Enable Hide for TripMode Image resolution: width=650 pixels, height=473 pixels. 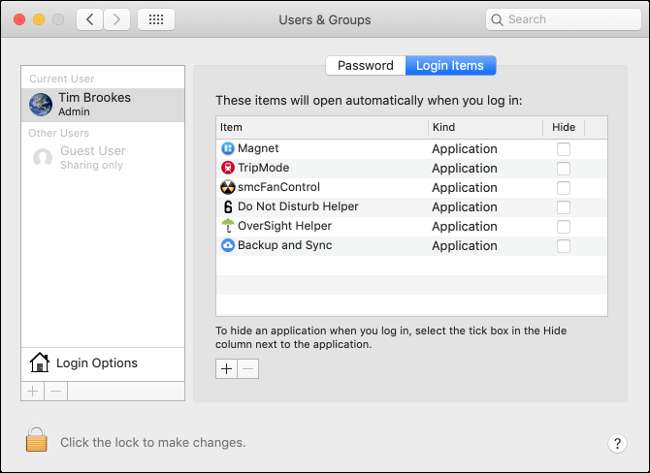[x=564, y=168]
